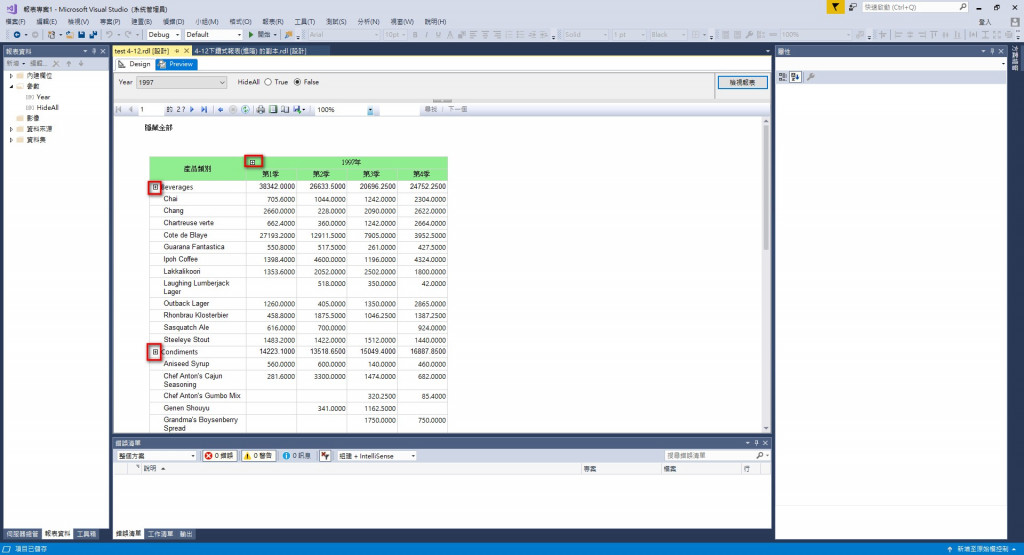This screenshot has width=1024, height=555.
Task: Select HideAll False radio button
Action: pyautogui.click(x=298, y=82)
